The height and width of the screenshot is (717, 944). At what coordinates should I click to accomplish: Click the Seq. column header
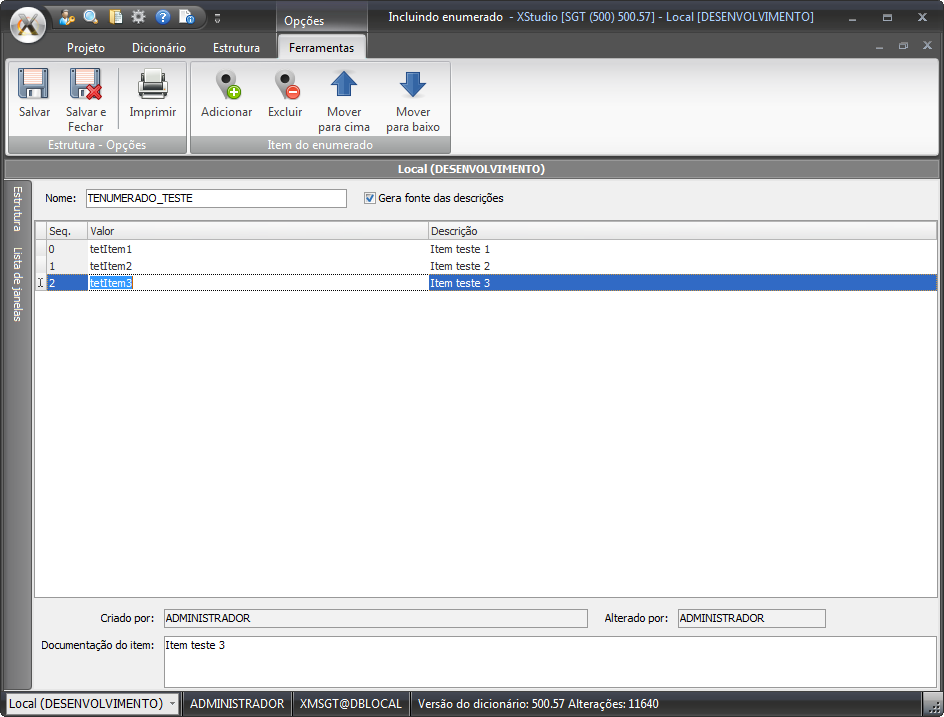point(67,231)
